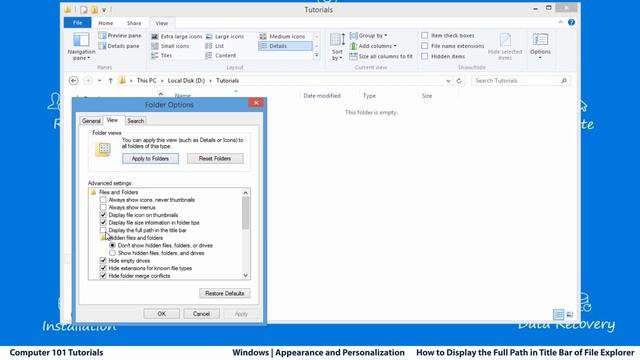Enable Item check boxes
The height and width of the screenshot is (360, 640).
point(424,36)
